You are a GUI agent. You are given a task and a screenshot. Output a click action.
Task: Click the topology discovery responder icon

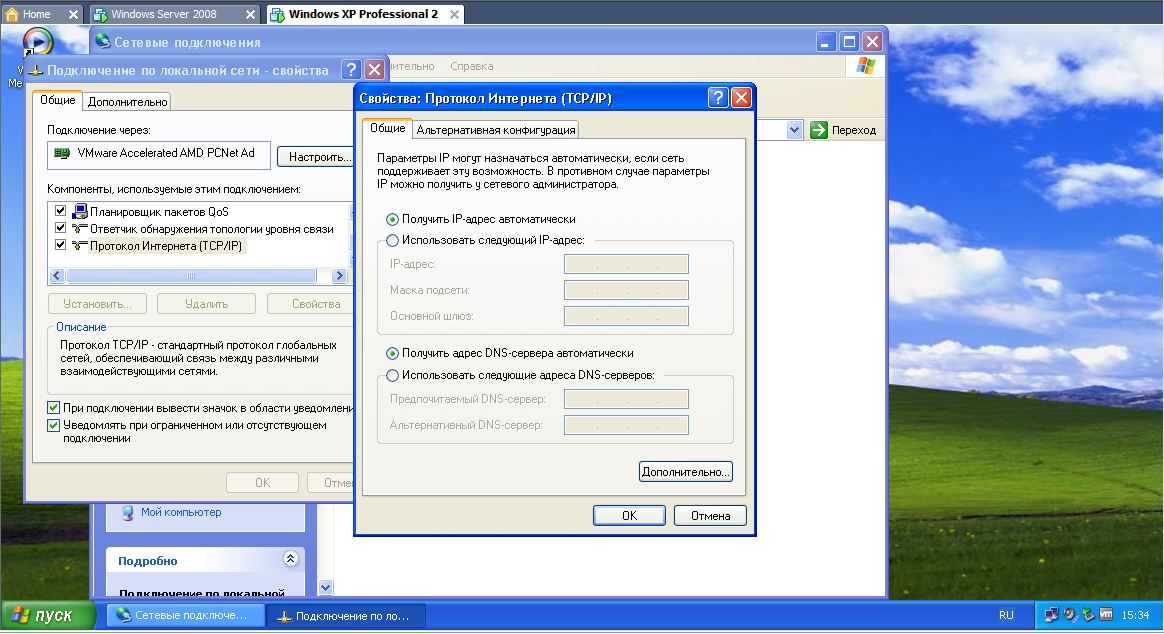click(x=79, y=229)
